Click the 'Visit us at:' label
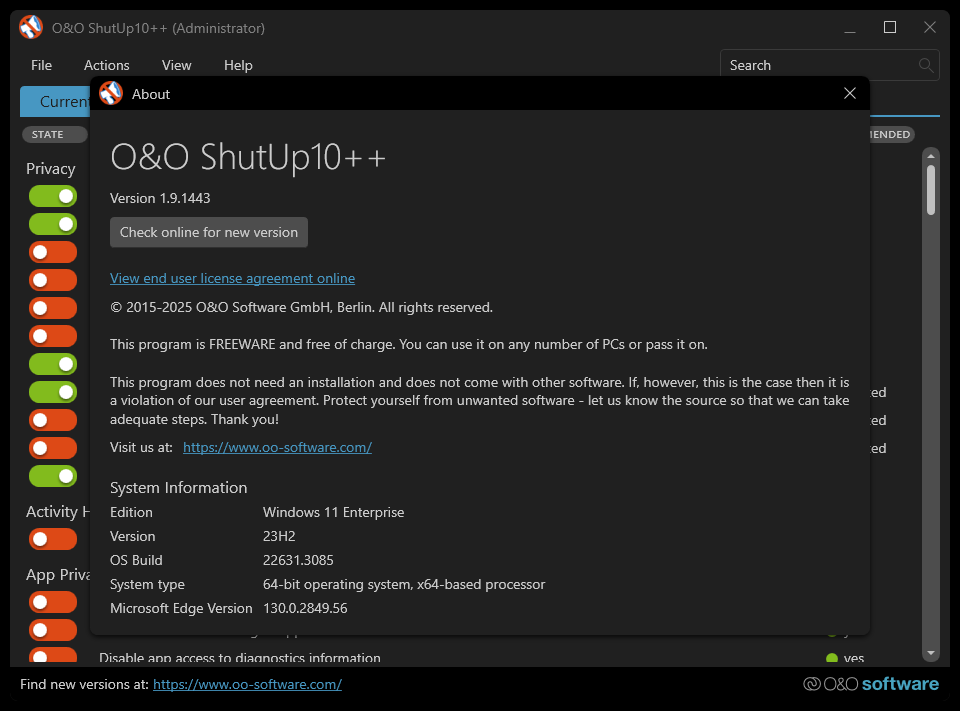 [141, 447]
